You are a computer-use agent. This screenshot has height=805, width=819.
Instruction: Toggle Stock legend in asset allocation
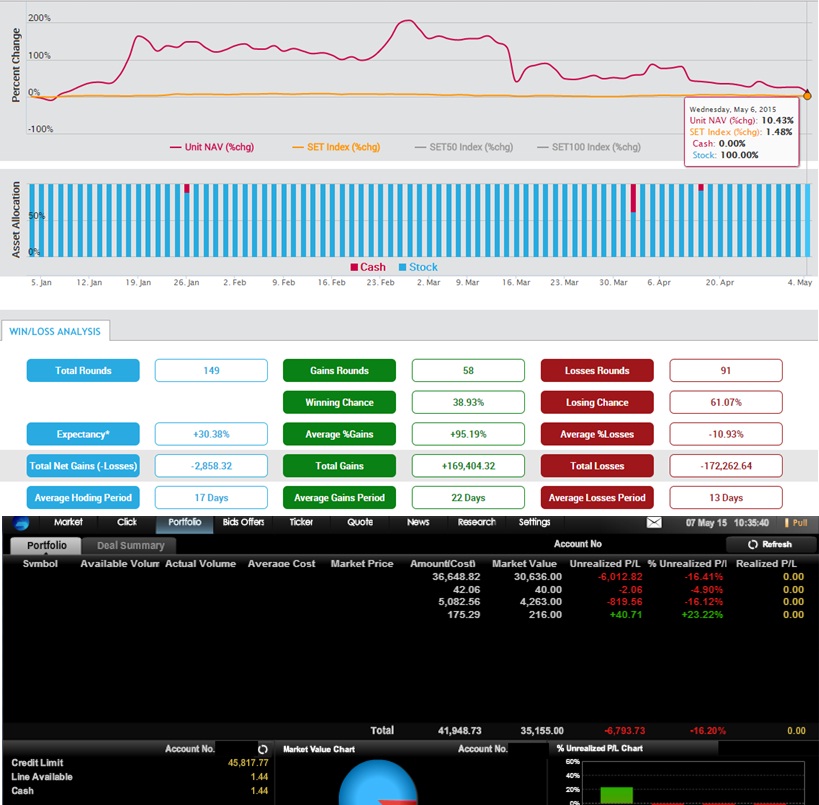pos(418,267)
